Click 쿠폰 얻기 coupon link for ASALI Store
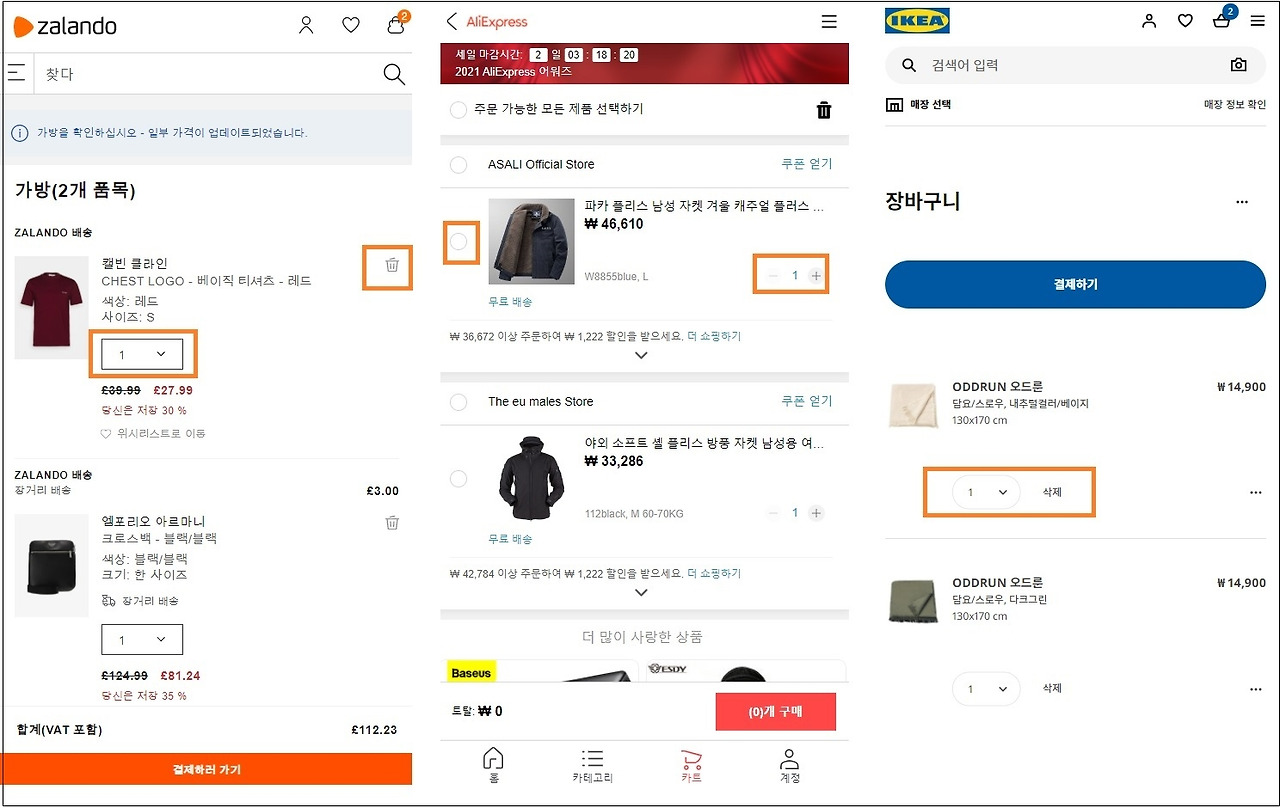This screenshot has width=1280, height=808. (806, 163)
